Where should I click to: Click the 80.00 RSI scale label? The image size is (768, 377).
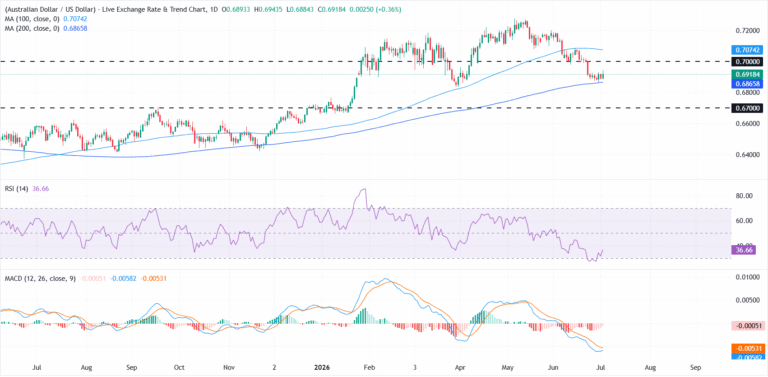(x=745, y=196)
